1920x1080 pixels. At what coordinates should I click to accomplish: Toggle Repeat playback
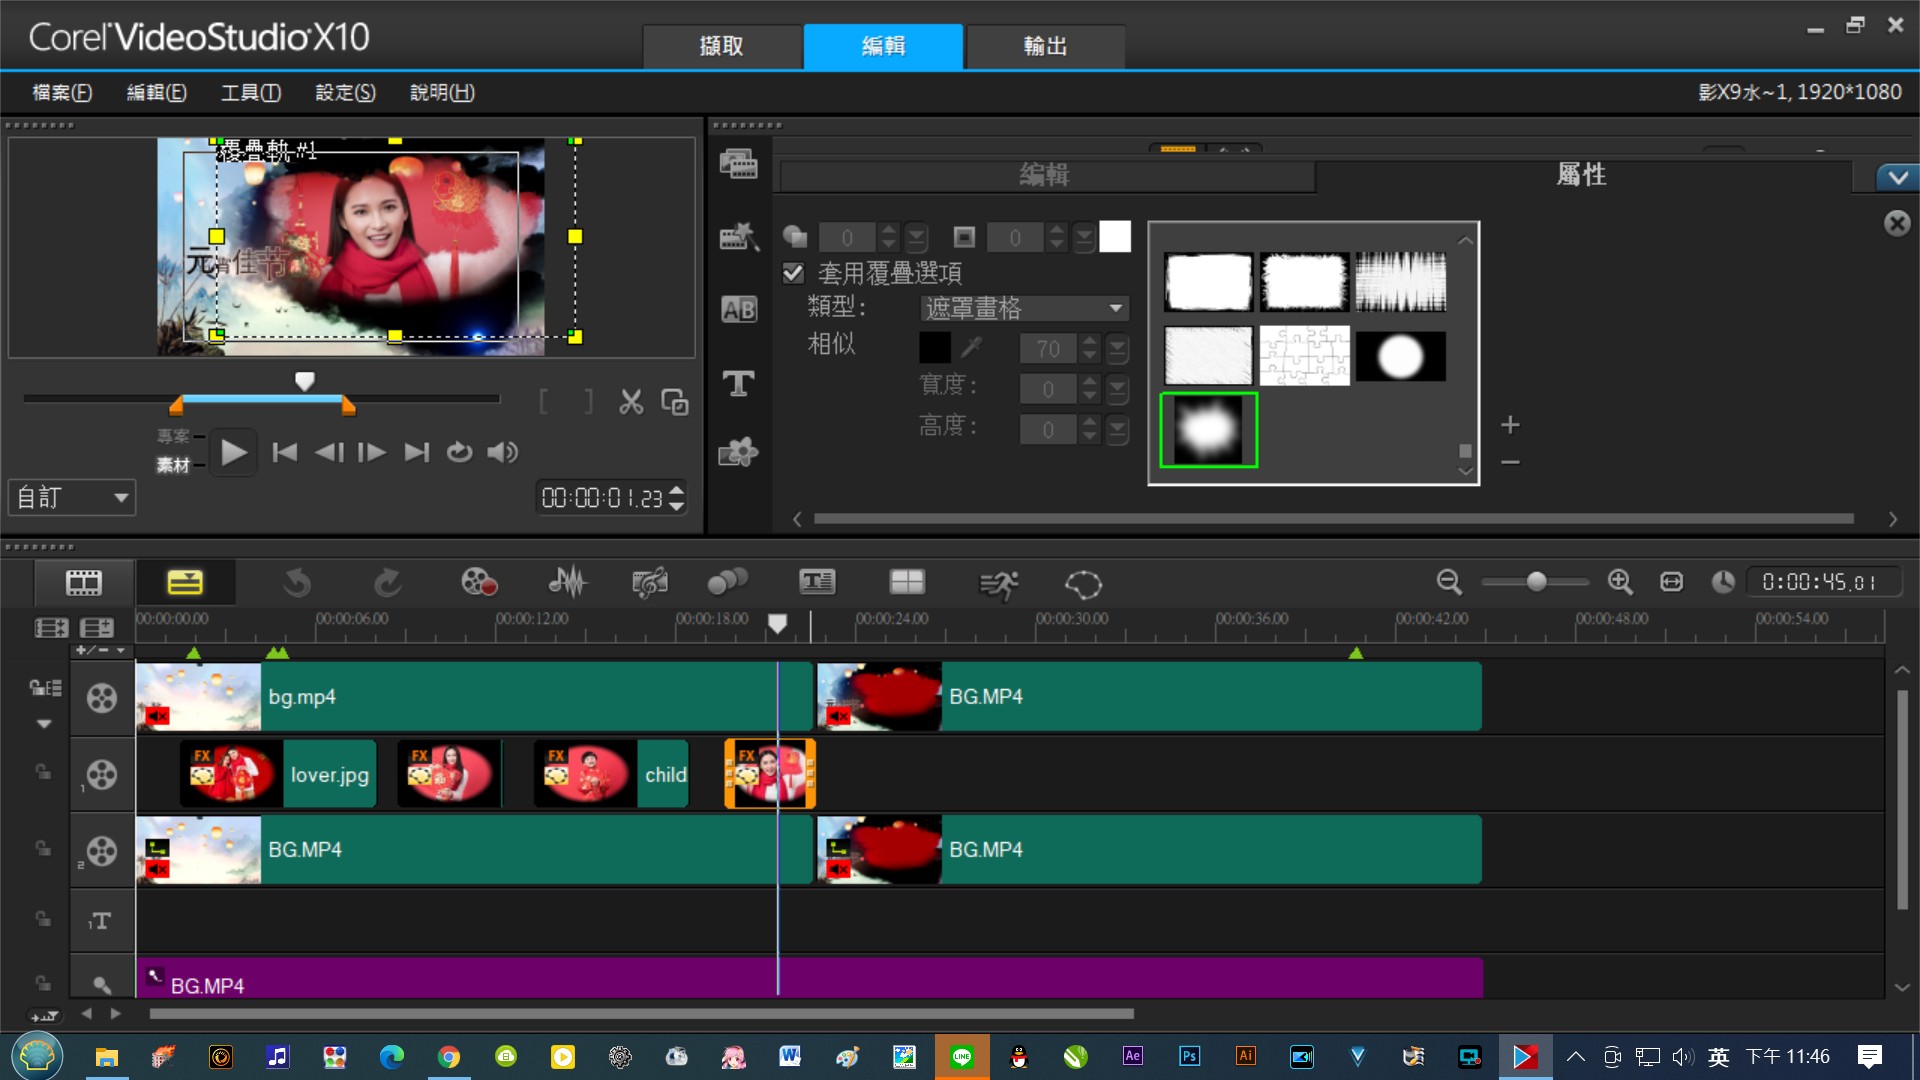click(459, 452)
